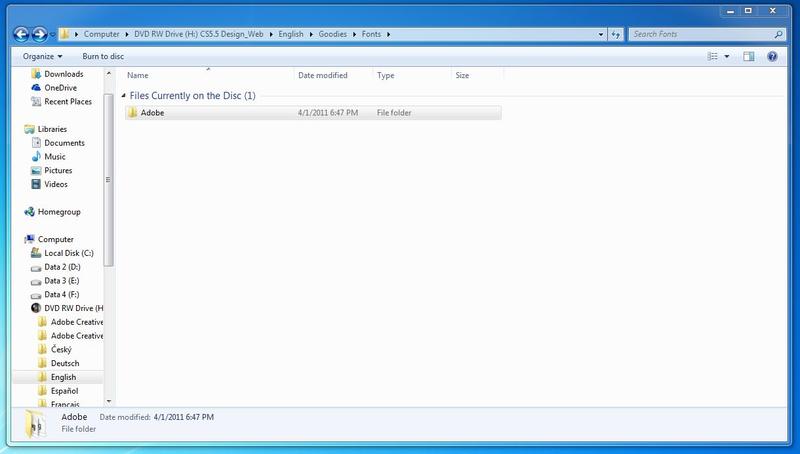Open the Music library

pyautogui.click(x=48, y=157)
